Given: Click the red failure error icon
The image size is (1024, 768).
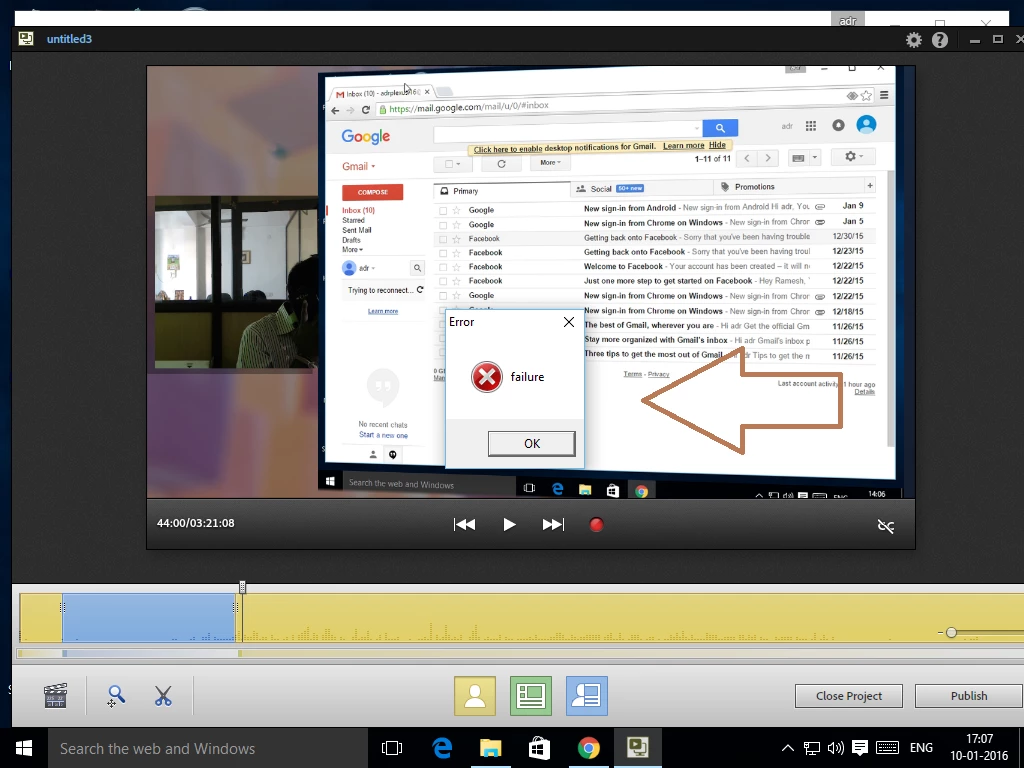Looking at the screenshot, I should coord(487,377).
